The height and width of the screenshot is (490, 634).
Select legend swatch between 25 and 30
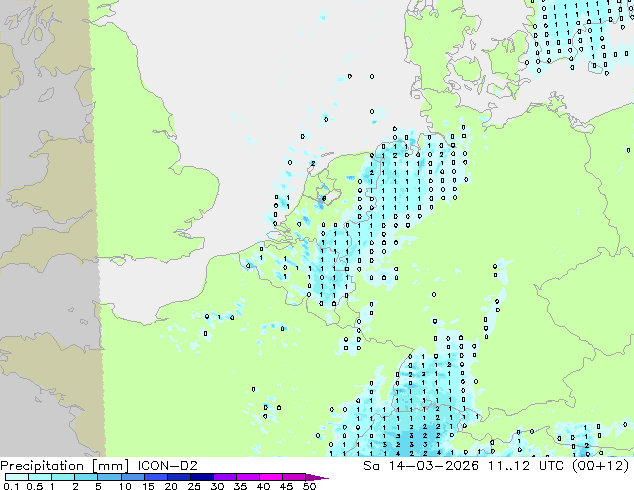pos(201,477)
